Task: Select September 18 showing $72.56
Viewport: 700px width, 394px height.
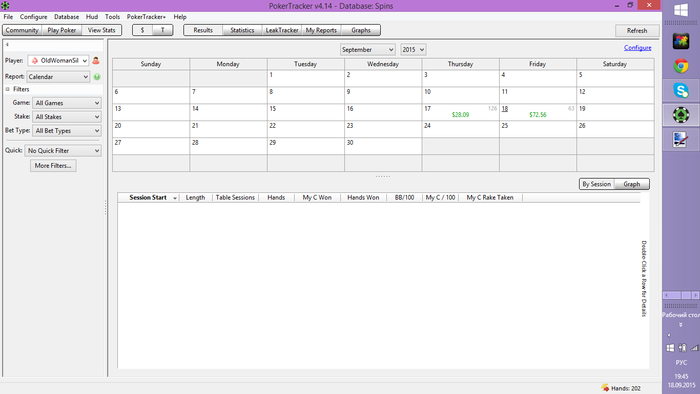Action: click(x=538, y=112)
